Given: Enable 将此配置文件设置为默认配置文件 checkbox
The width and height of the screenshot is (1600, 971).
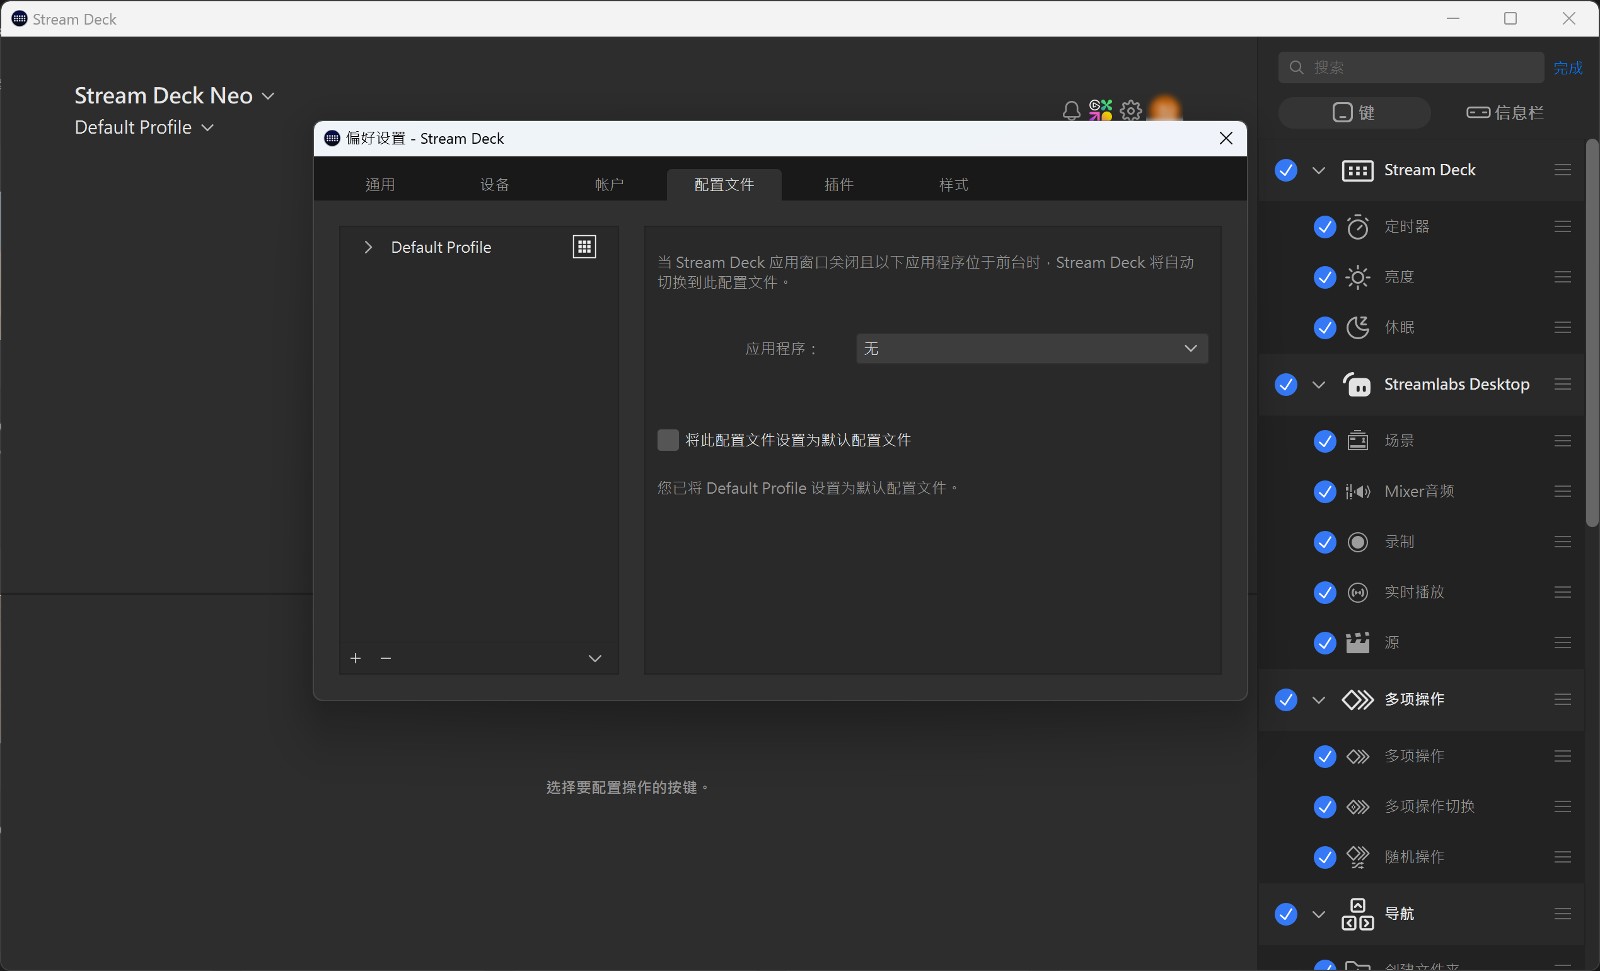Looking at the screenshot, I should (x=668, y=440).
